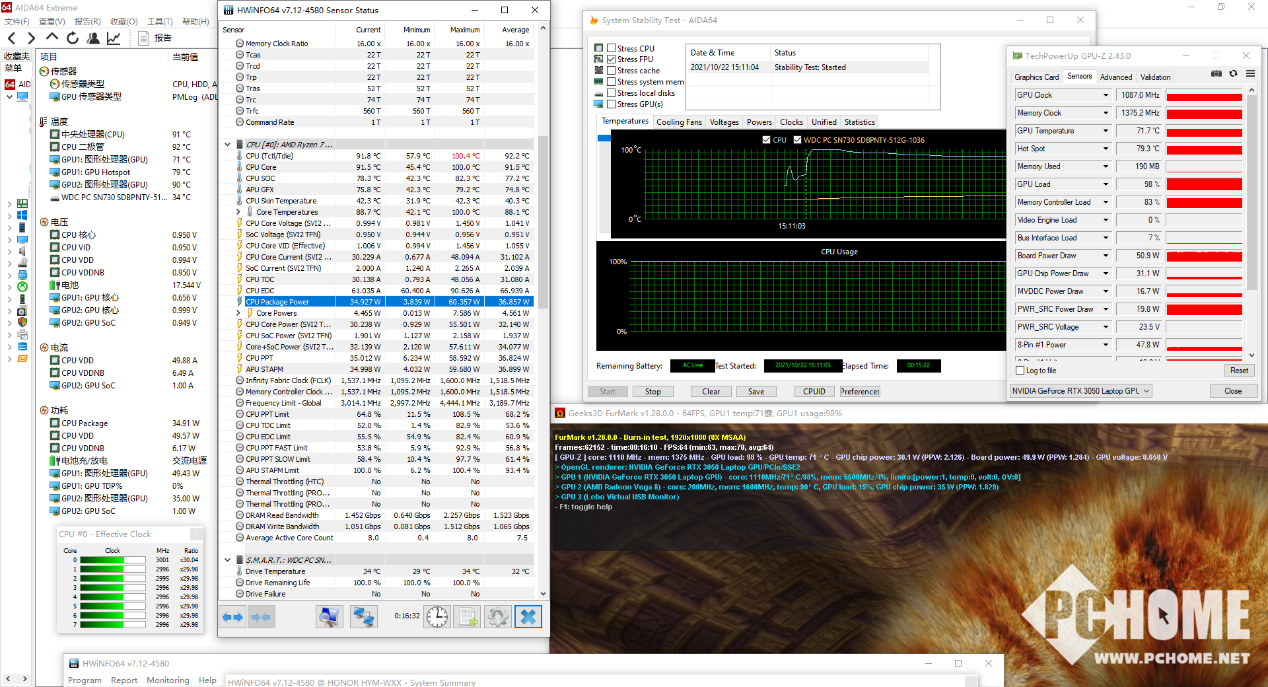Screen dimensions: 1268x687
Task: Click GPU-Z refresh icon
Action: (1233, 73)
